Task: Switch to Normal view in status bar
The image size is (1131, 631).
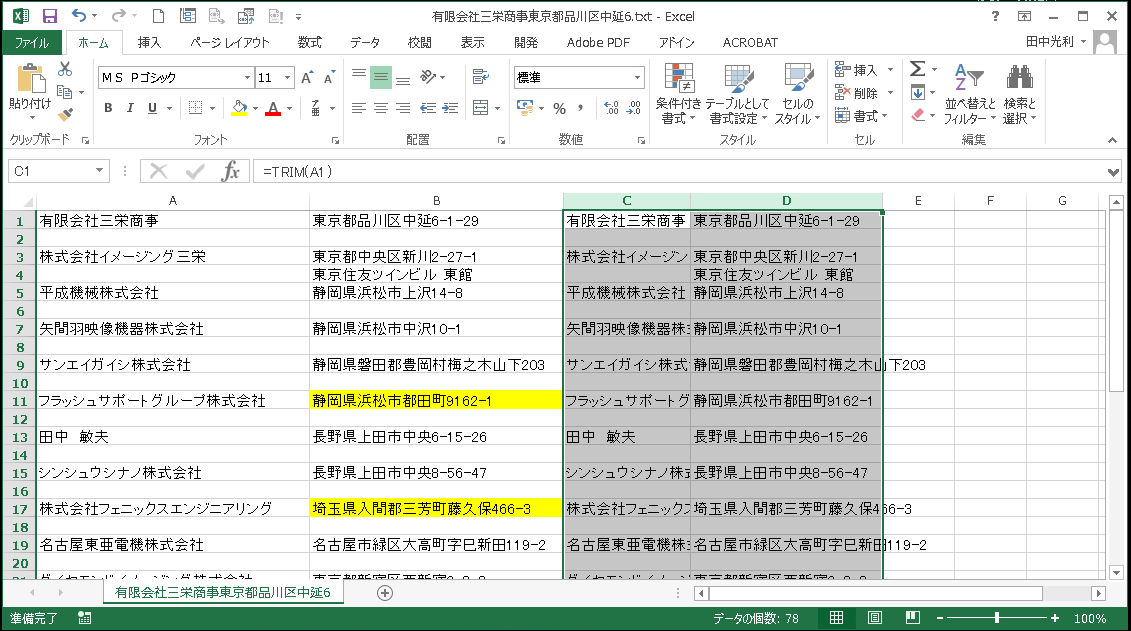Action: [837, 618]
